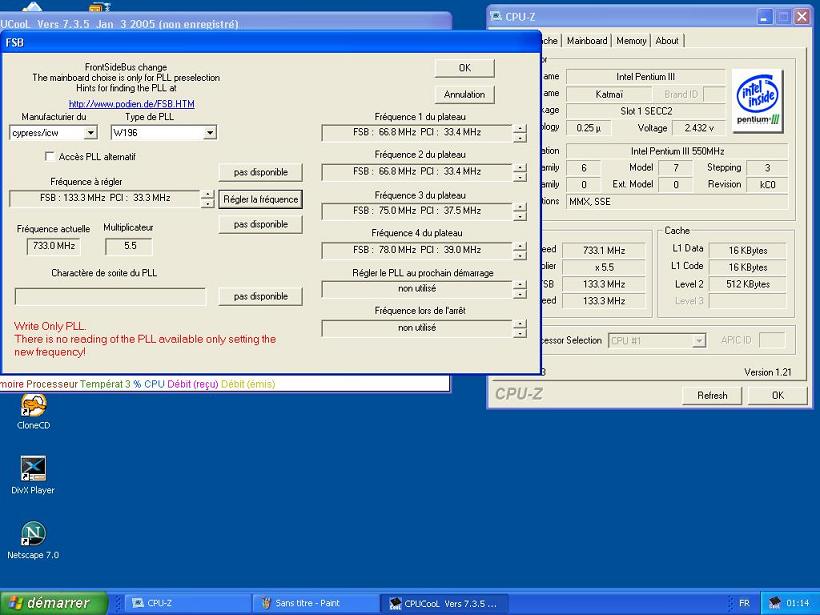This screenshot has width=820, height=615.
Task: Step up Fréquence 3 du plateau
Action: tap(520, 207)
